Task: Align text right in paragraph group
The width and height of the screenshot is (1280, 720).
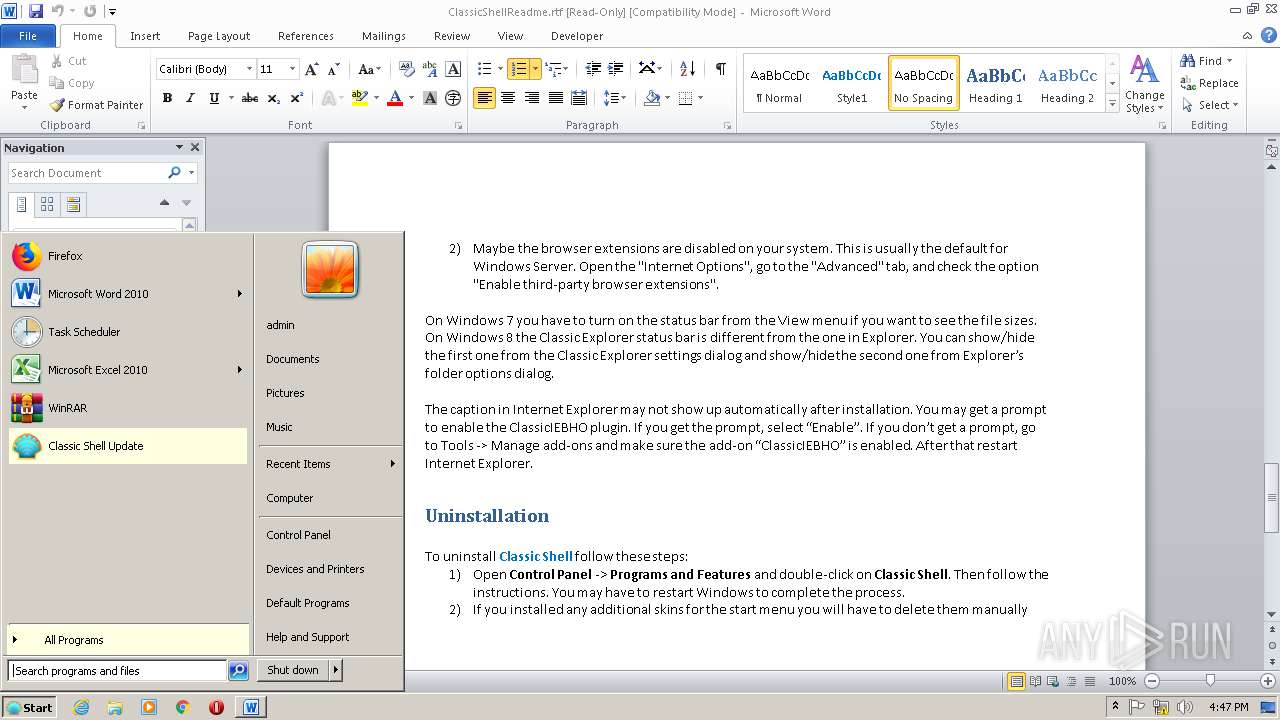Action: click(x=532, y=98)
